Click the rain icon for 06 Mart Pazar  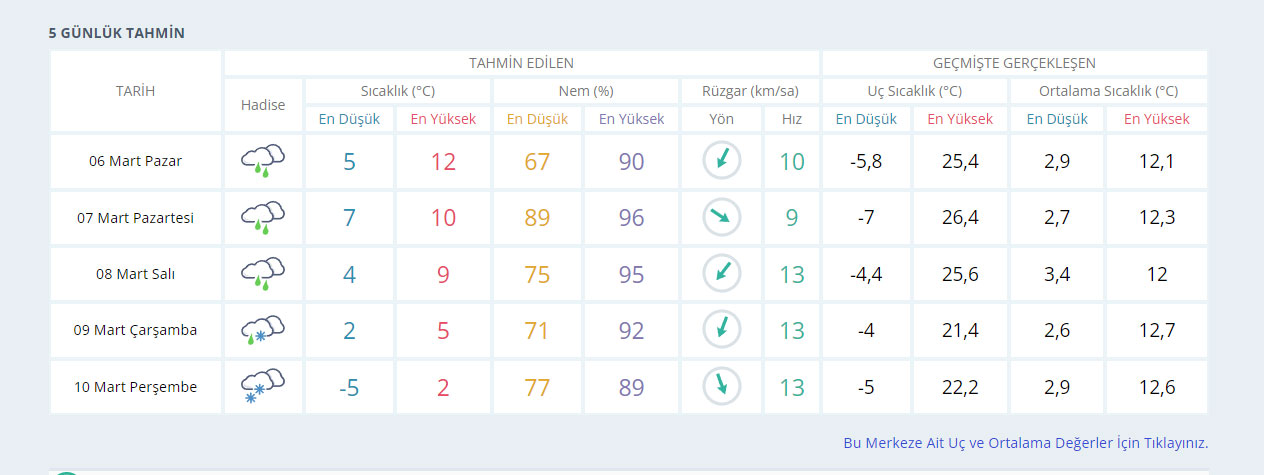coord(263,161)
